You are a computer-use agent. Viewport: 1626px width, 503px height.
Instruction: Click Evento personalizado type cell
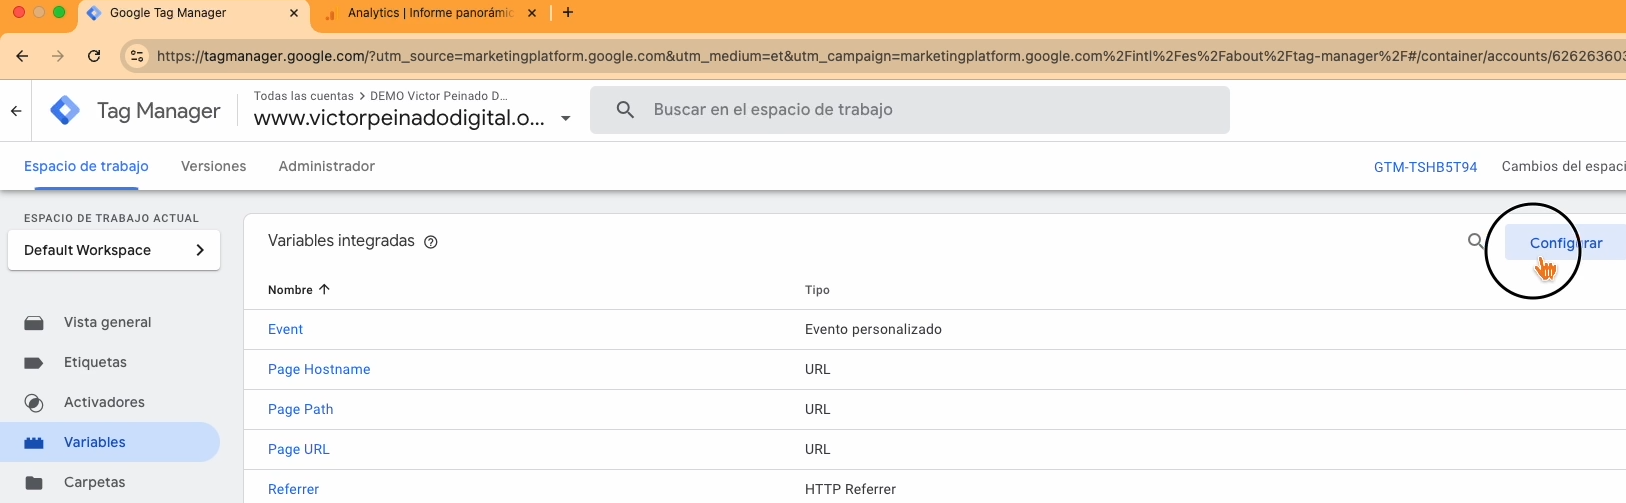click(873, 330)
